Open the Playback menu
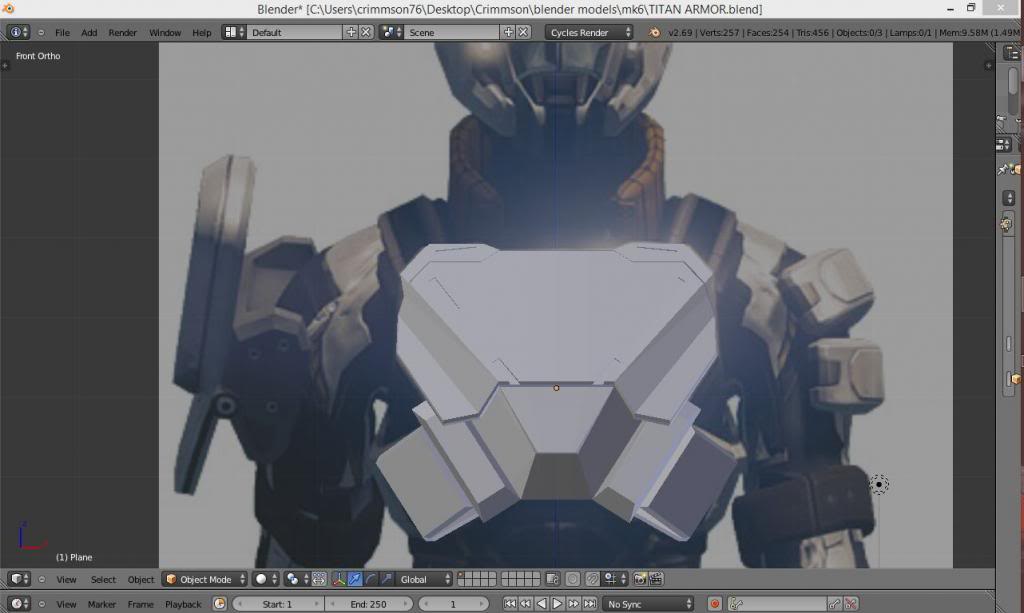Viewport: 1024px width, 613px height. 183,604
